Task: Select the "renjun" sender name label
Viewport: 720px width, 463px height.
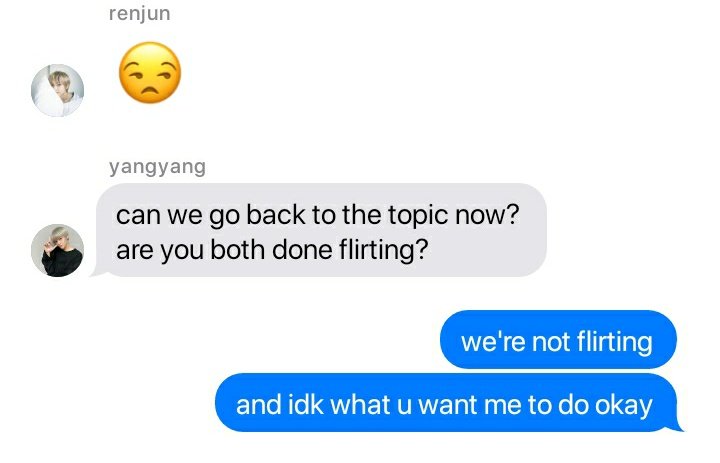Action: pyautogui.click(x=140, y=13)
